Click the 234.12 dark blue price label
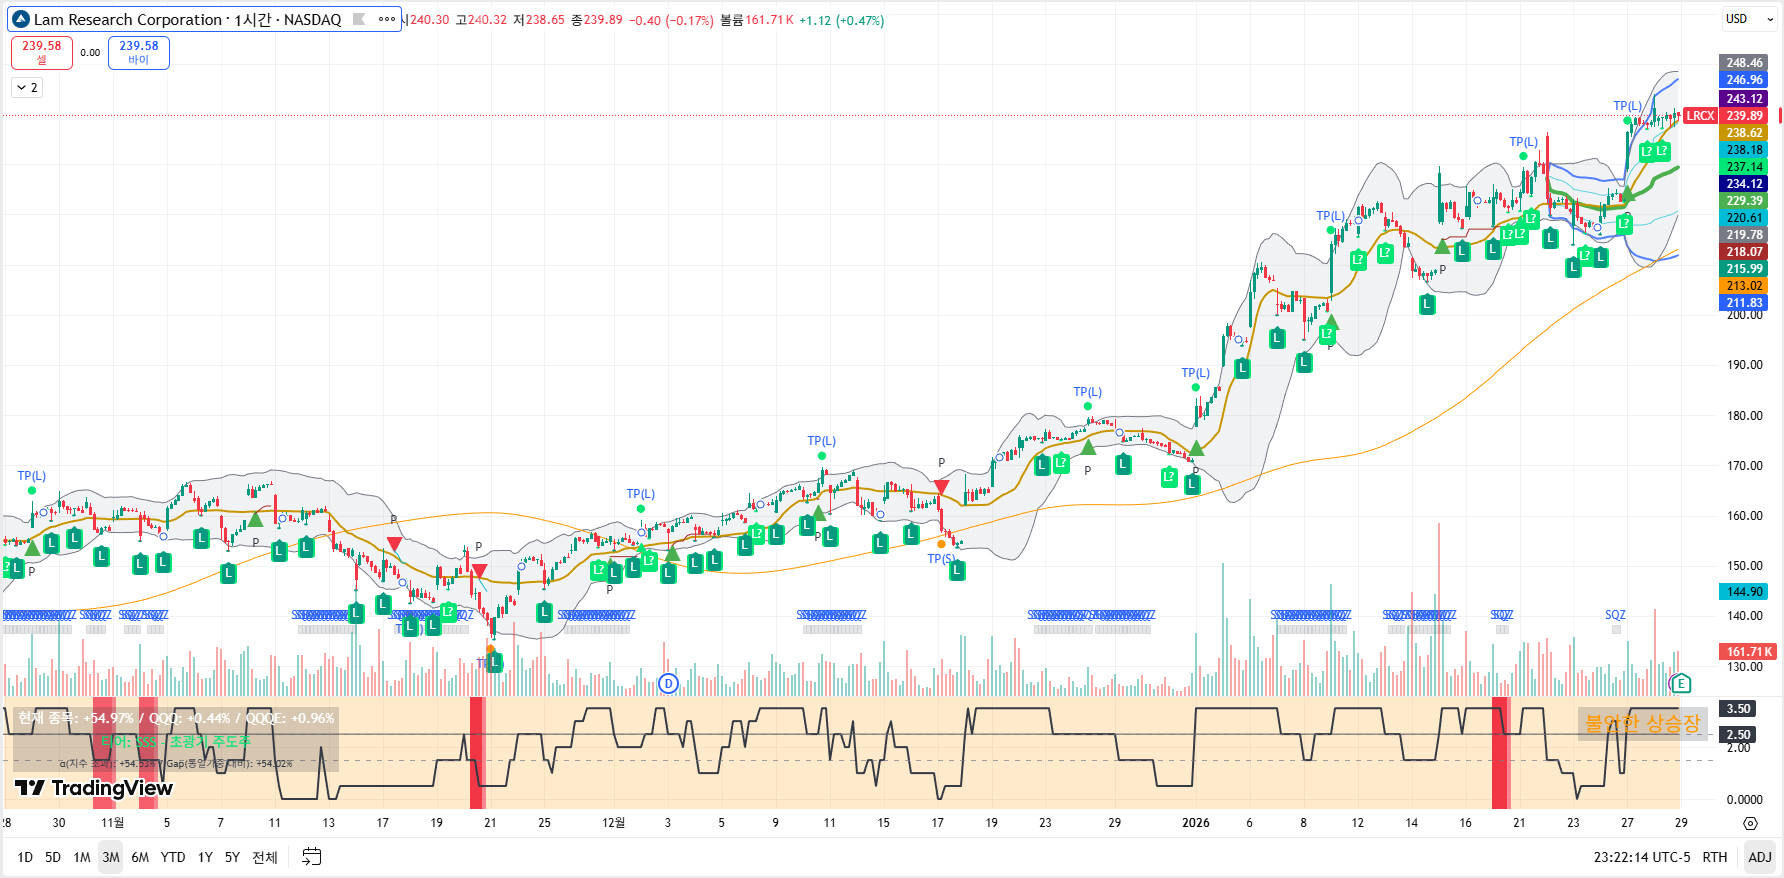 tap(1744, 184)
